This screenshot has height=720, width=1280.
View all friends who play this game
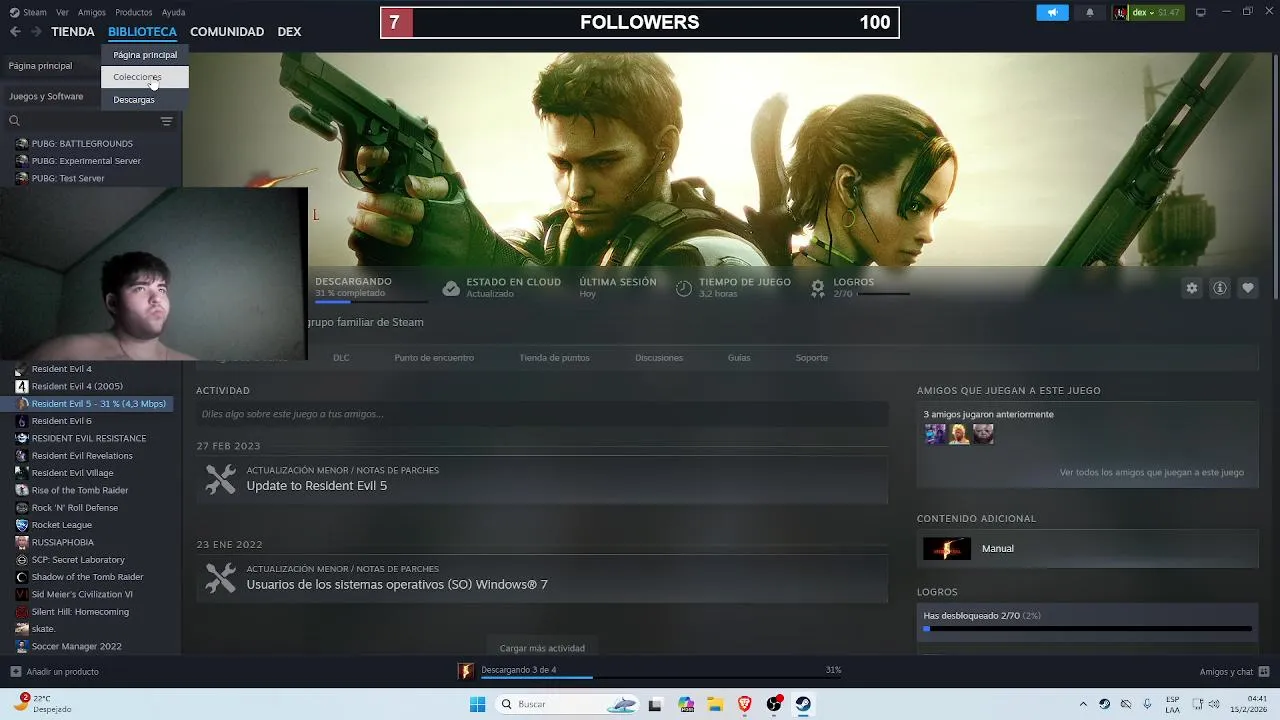[x=1152, y=472]
